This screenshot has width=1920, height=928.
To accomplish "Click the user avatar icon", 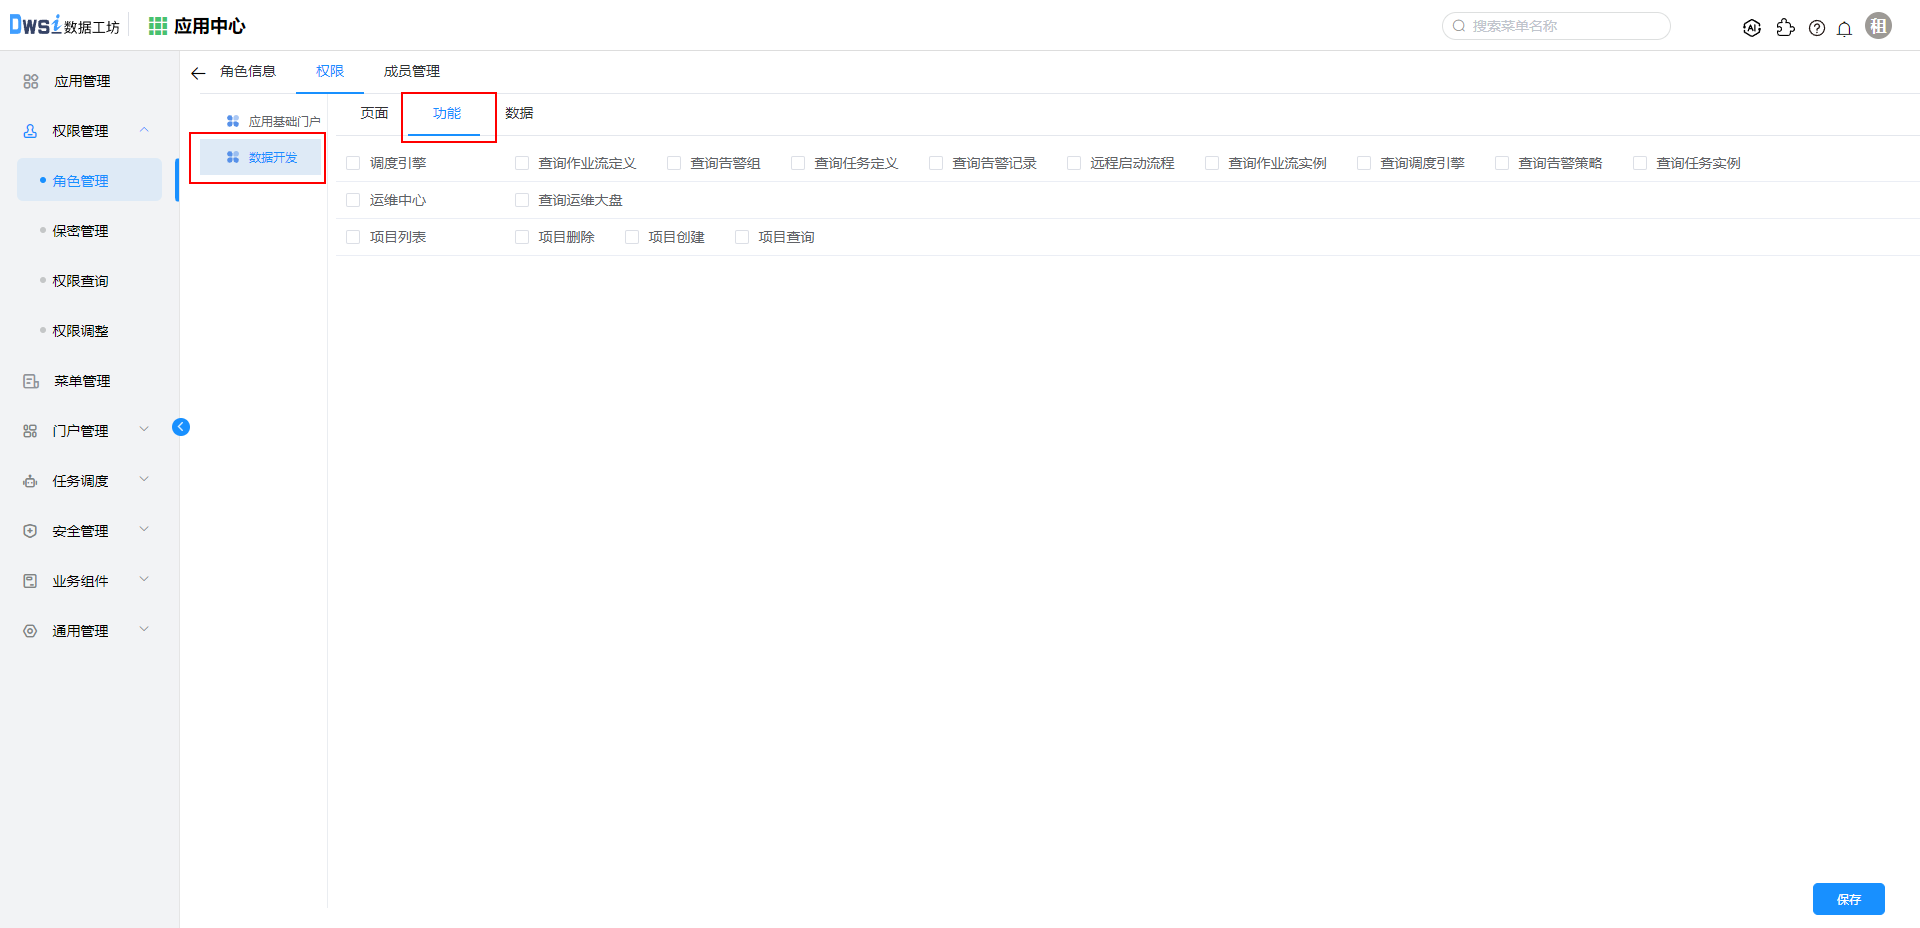I will click(x=1878, y=26).
